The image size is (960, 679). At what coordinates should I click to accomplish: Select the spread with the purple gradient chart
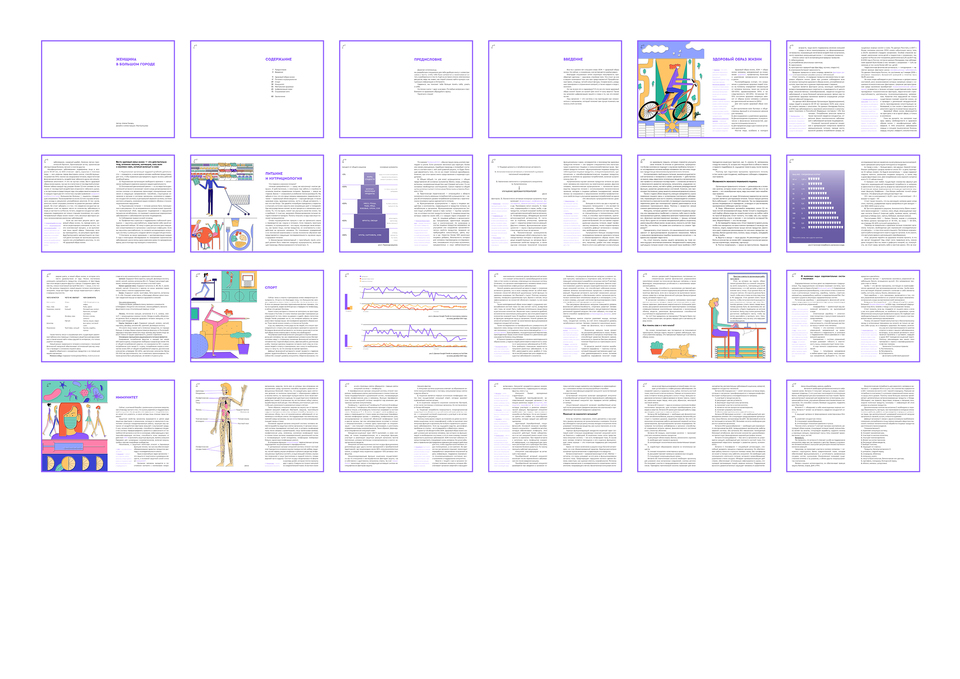[853, 203]
